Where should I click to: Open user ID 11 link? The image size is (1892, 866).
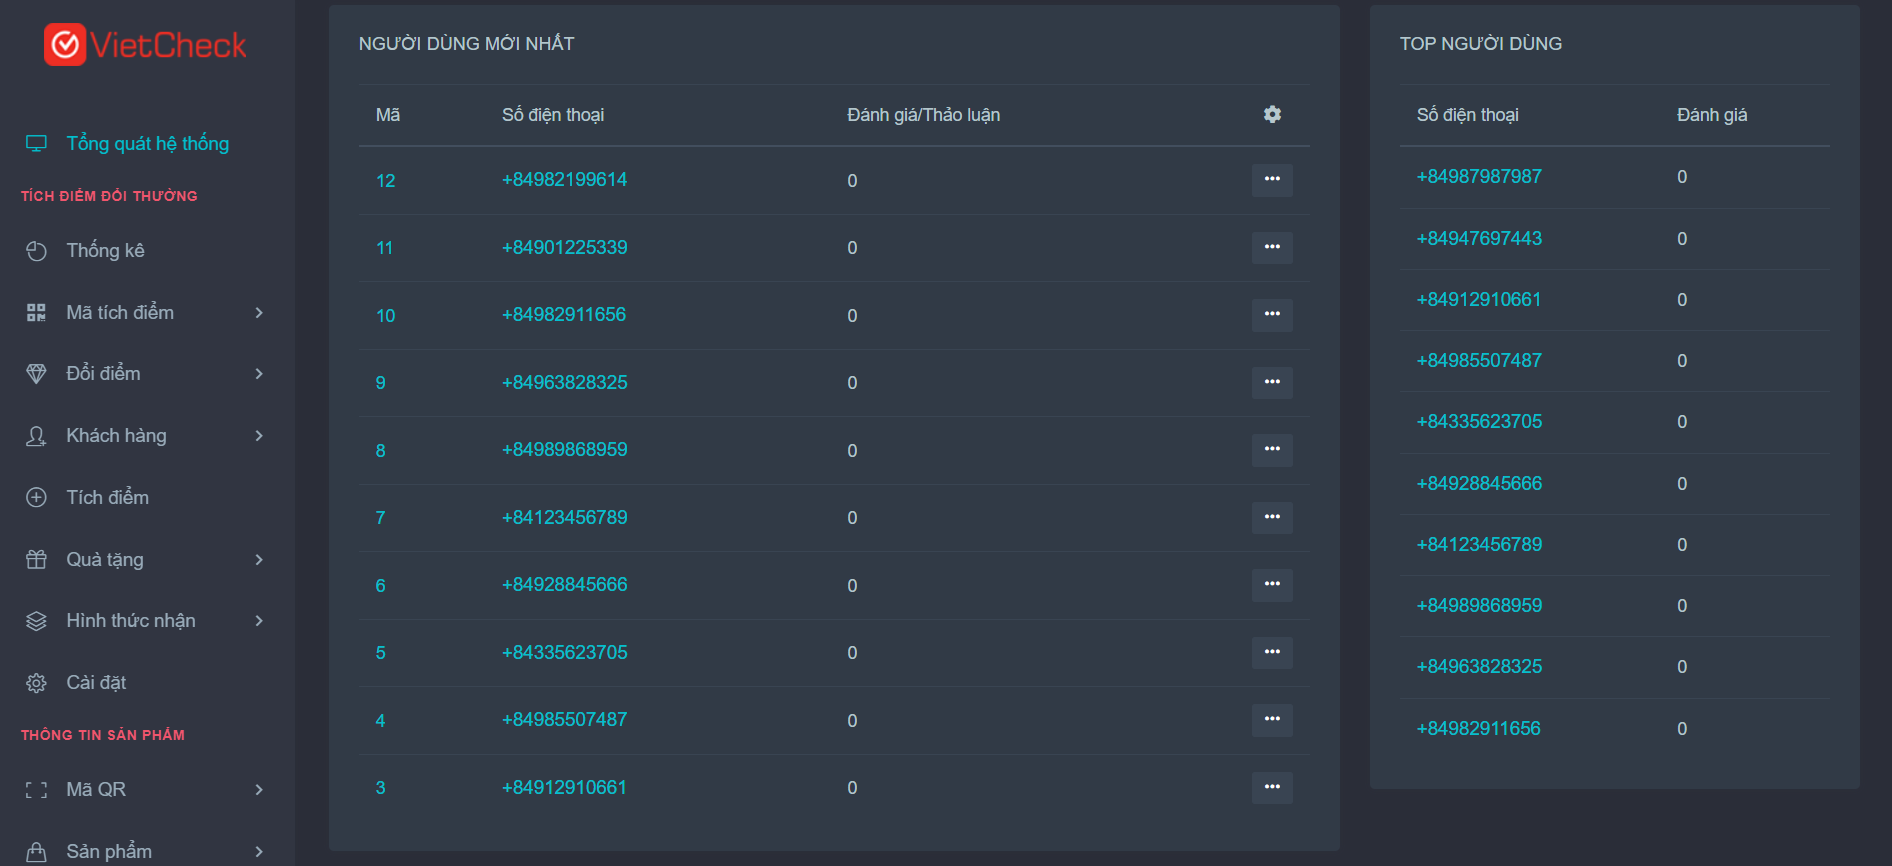click(x=384, y=248)
